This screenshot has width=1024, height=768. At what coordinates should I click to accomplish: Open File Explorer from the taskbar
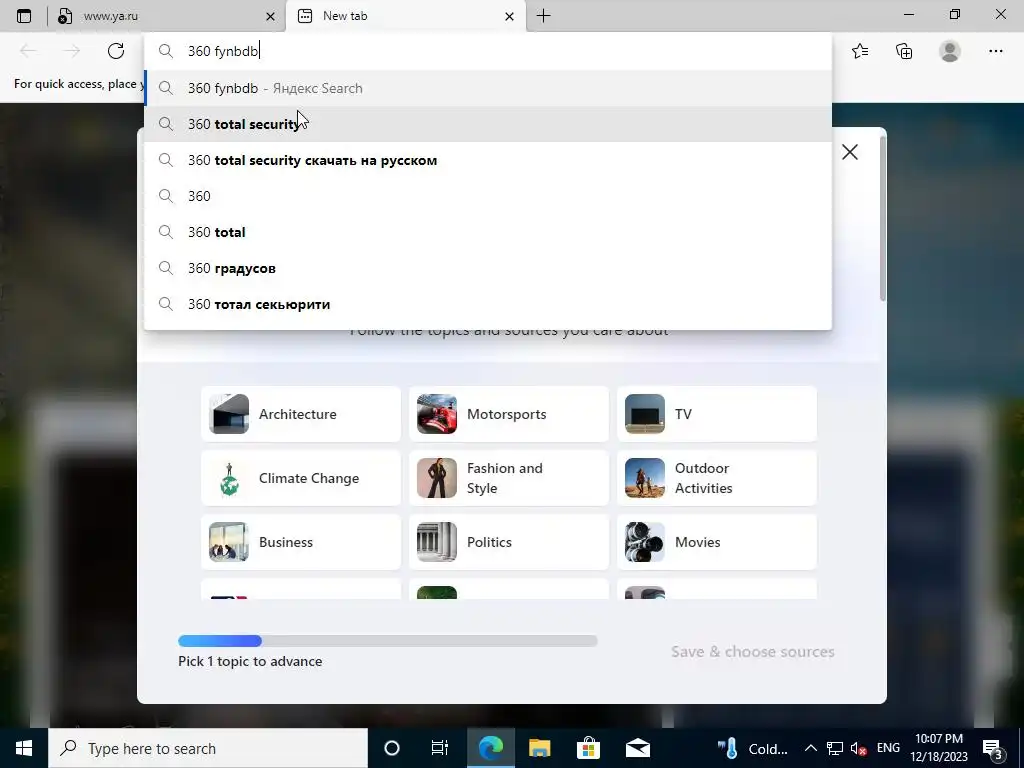pyautogui.click(x=539, y=748)
